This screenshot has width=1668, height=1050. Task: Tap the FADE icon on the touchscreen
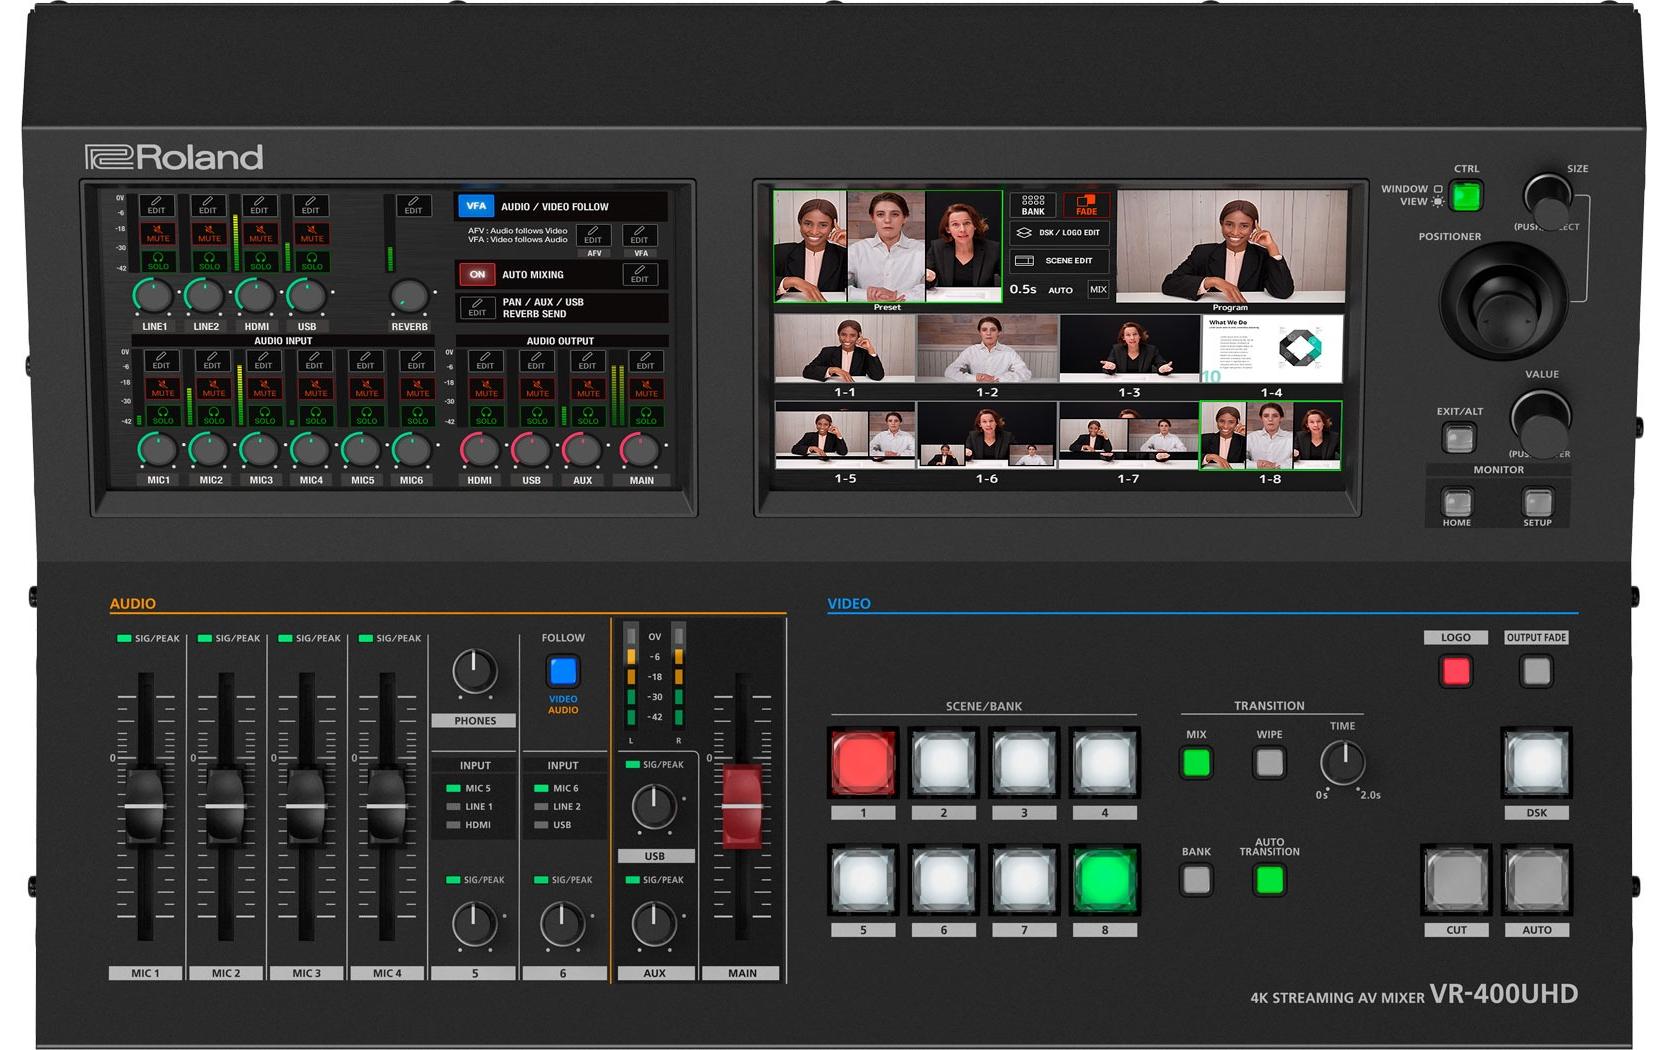coord(1086,205)
